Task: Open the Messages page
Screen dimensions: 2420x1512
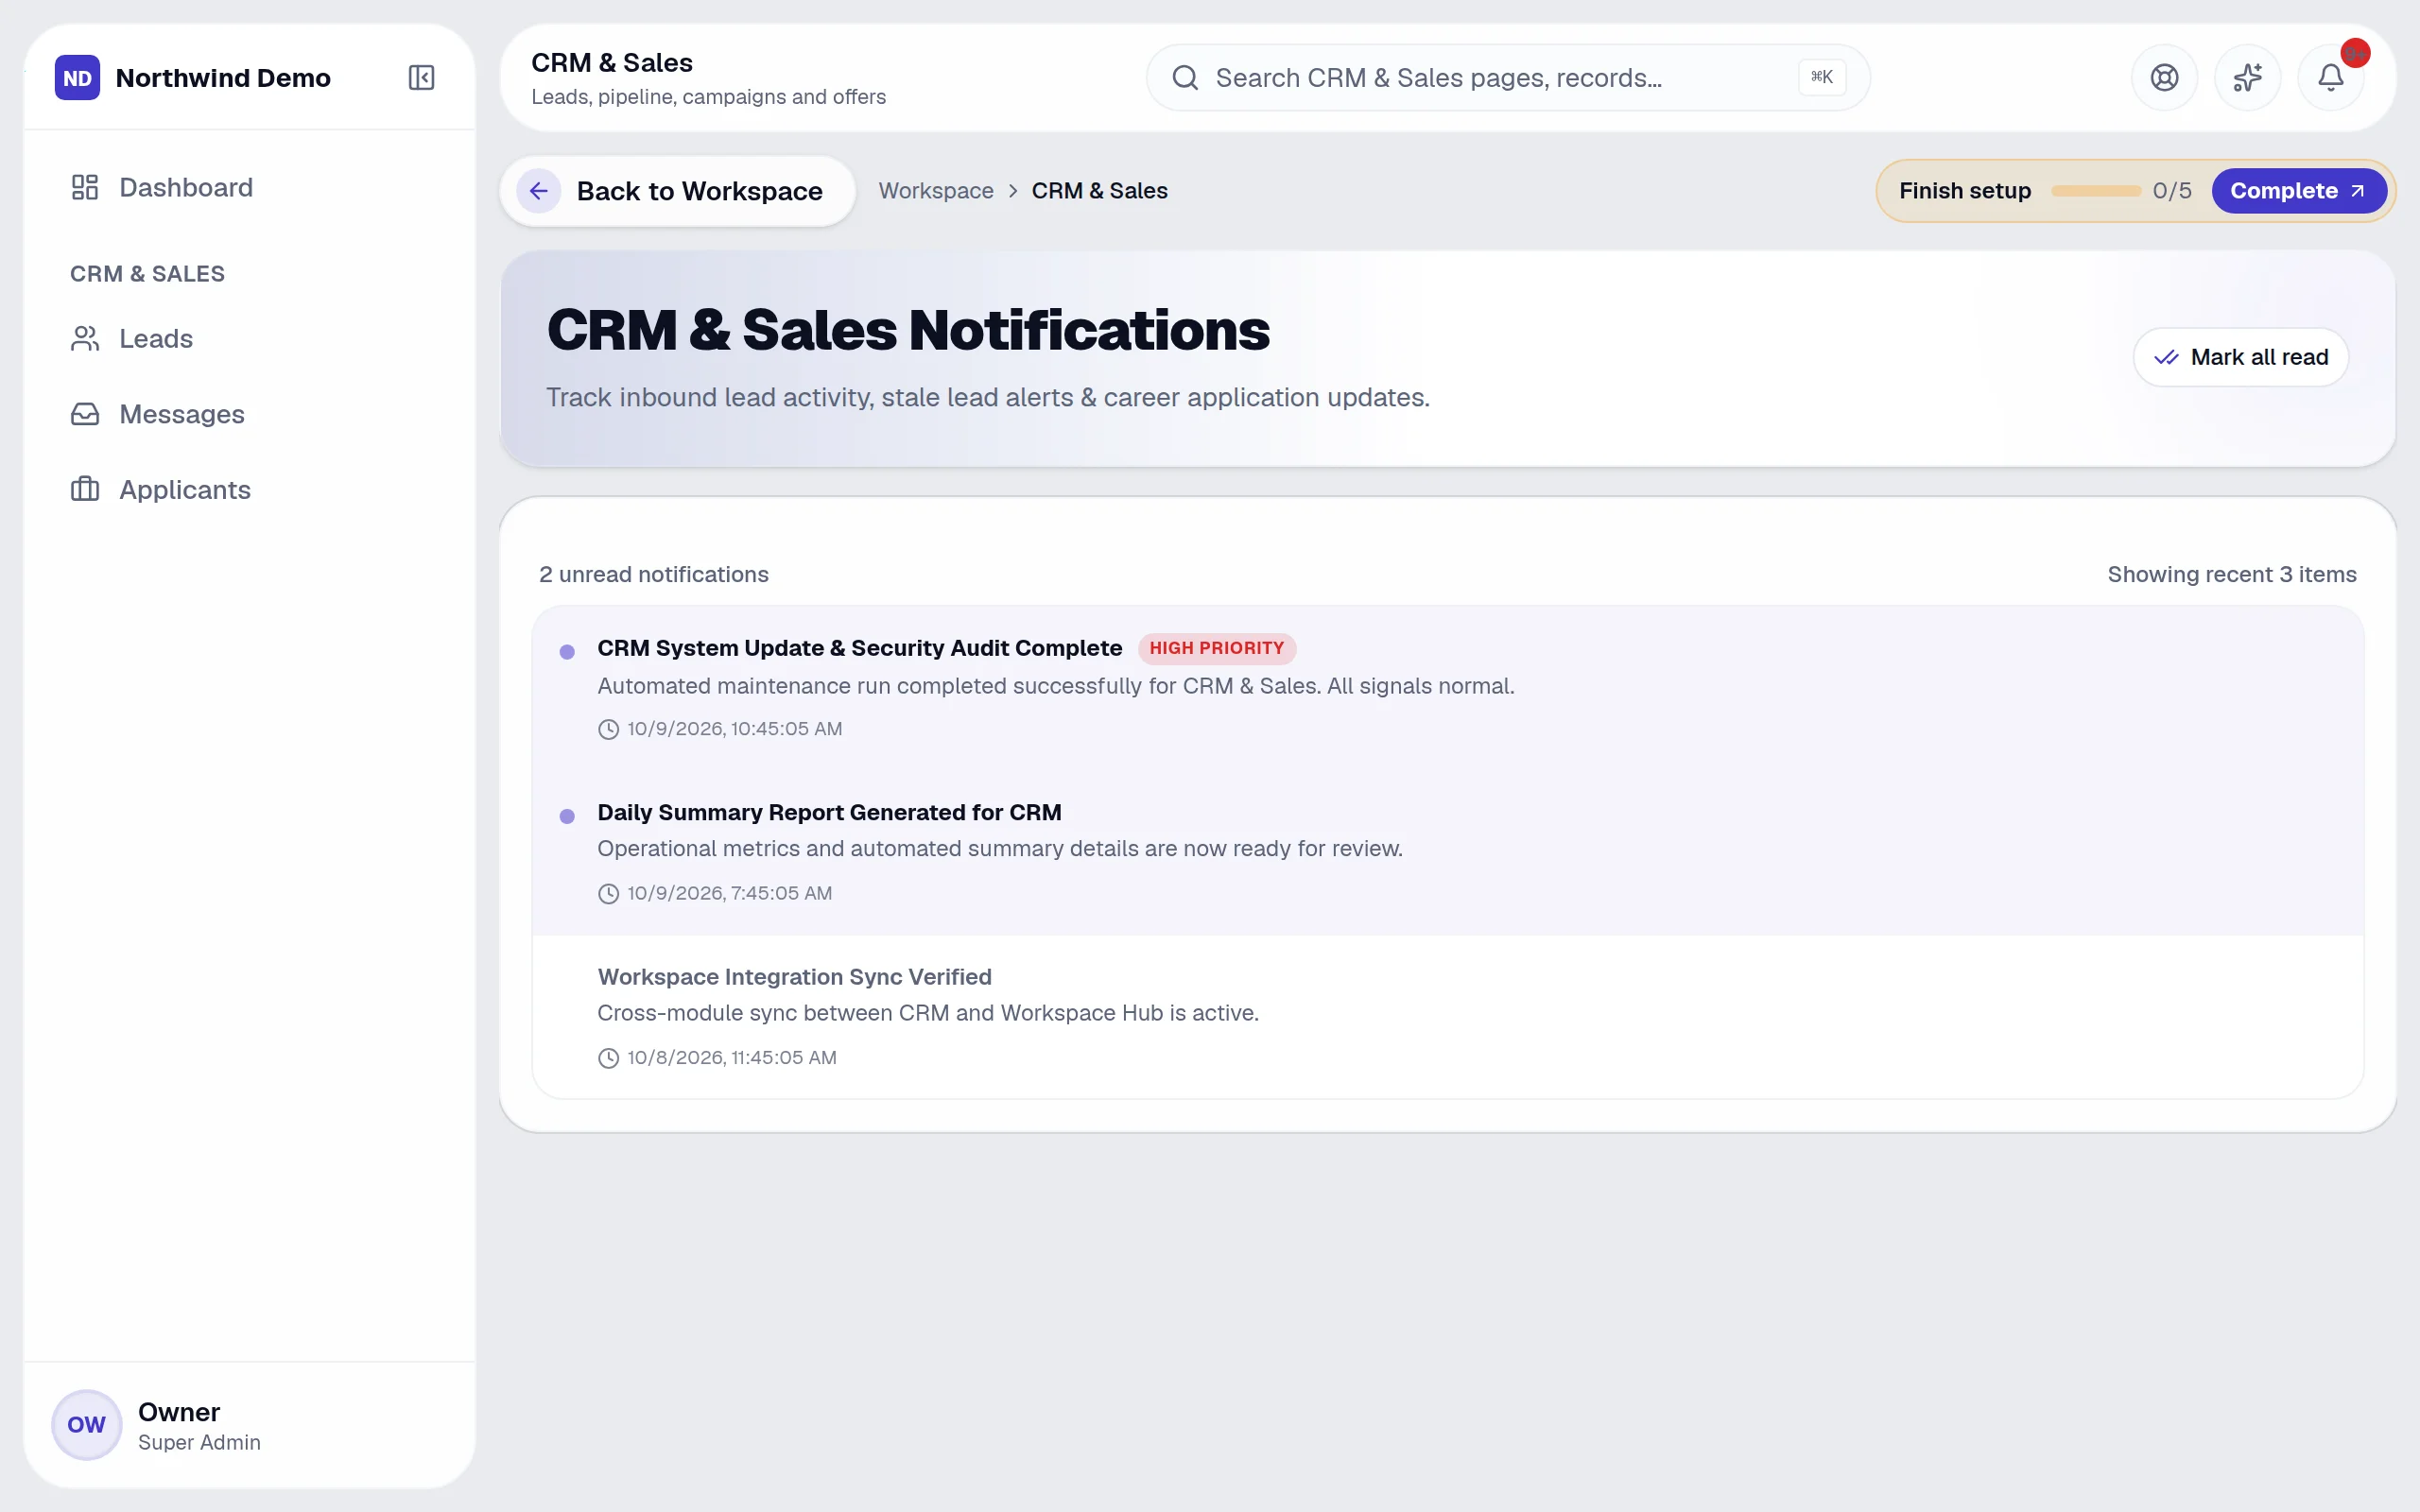Action: tap(249, 414)
